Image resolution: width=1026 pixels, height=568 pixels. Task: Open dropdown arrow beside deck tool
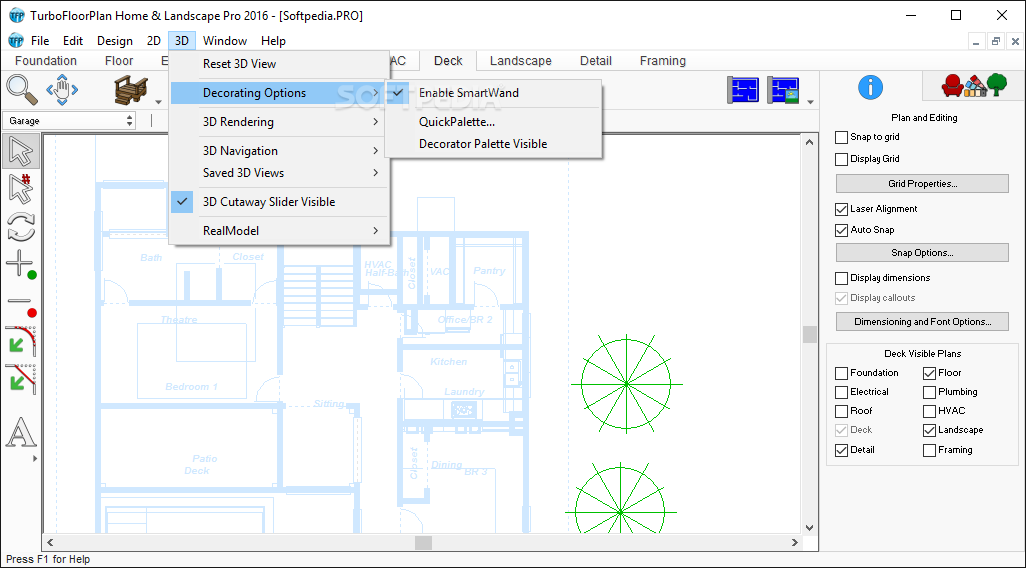(x=158, y=102)
